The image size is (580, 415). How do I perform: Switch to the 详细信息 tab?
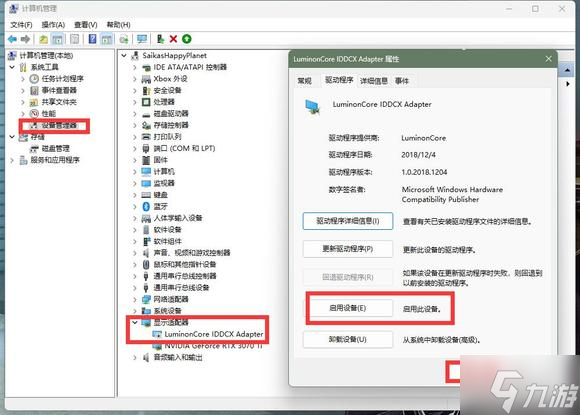coord(374,80)
